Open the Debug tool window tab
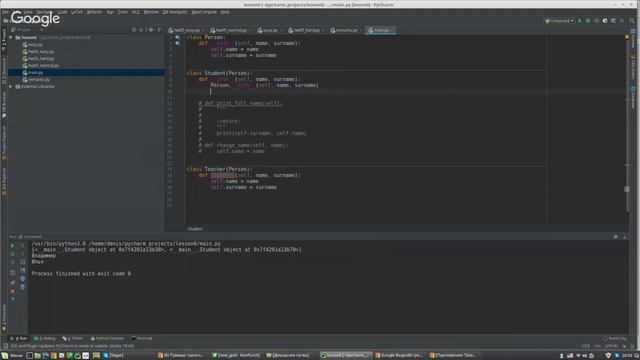Screen dimensions: 640x360 (x=45, y=338)
